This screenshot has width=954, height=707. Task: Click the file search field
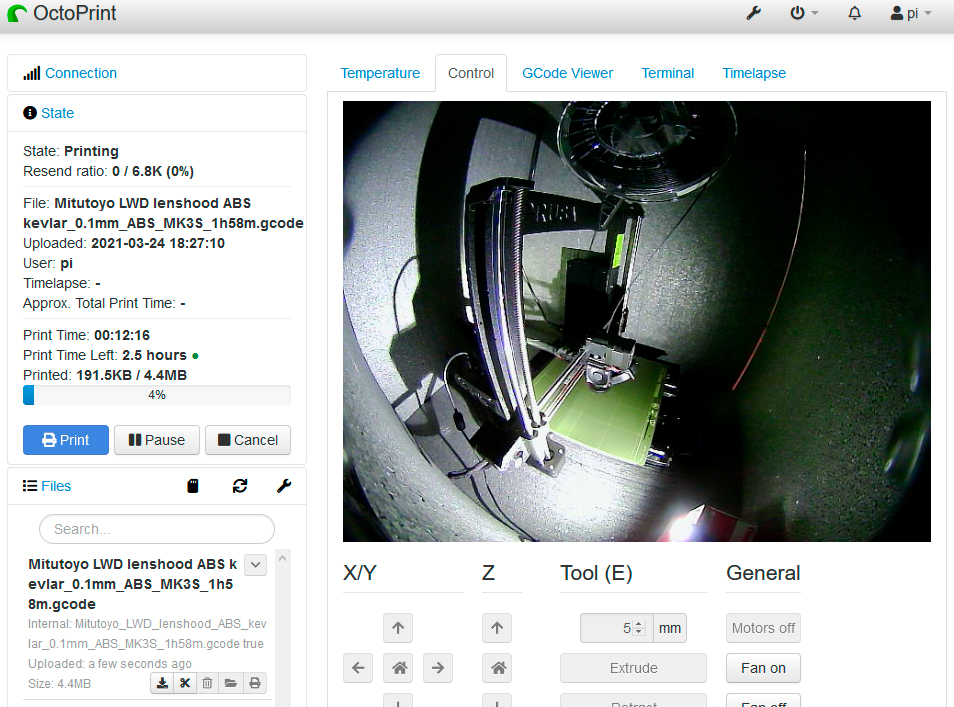tap(156, 529)
